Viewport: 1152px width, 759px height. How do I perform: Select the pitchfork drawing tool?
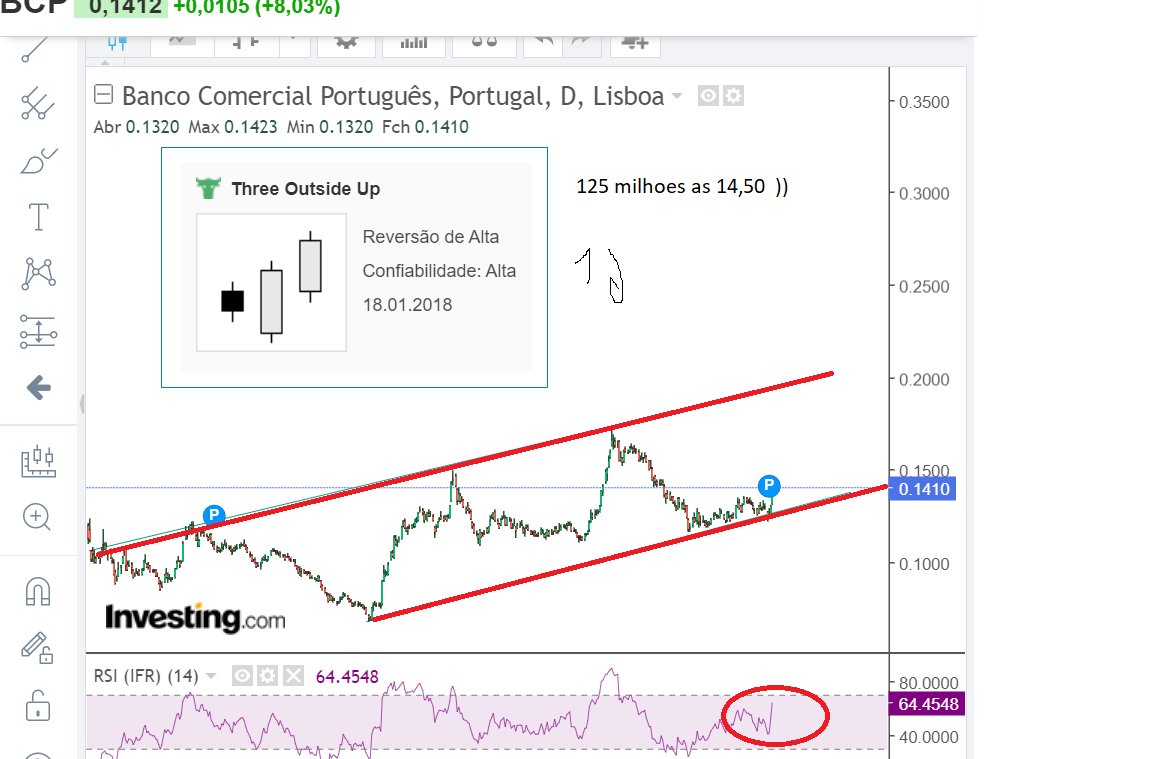click(x=37, y=104)
